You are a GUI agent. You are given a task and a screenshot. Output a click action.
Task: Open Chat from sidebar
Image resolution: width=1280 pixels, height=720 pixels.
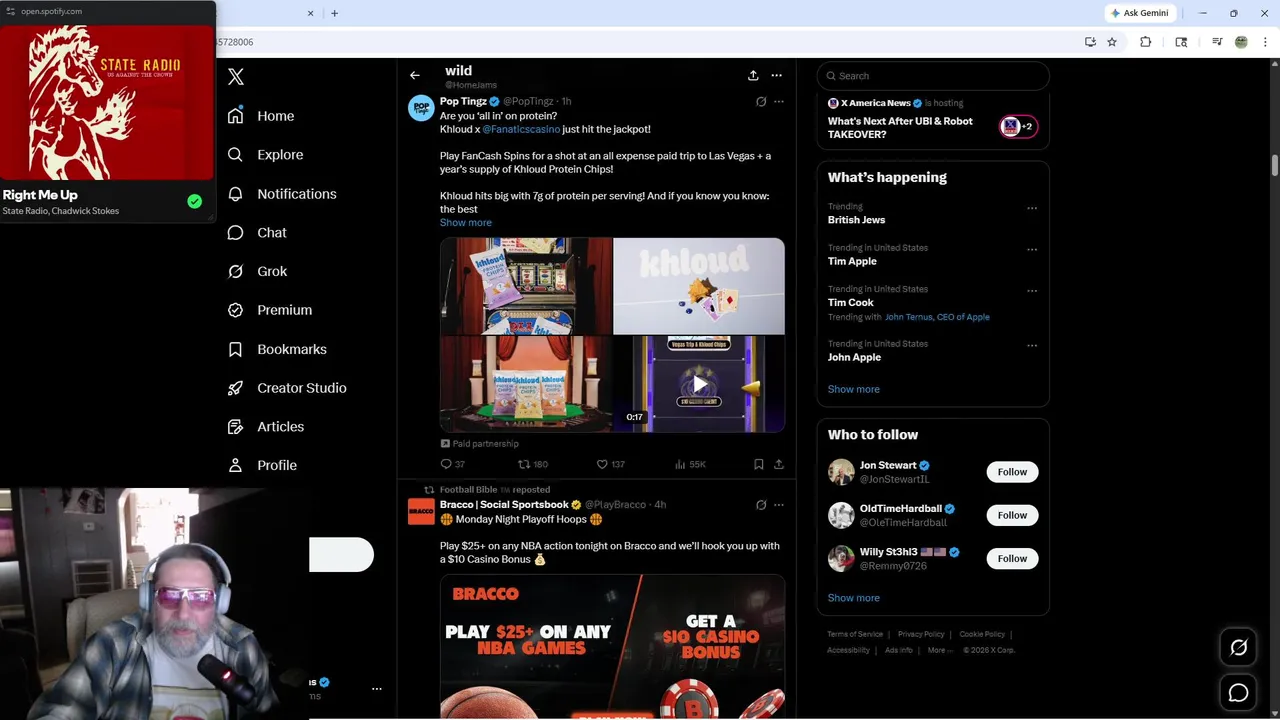[x=256, y=233]
